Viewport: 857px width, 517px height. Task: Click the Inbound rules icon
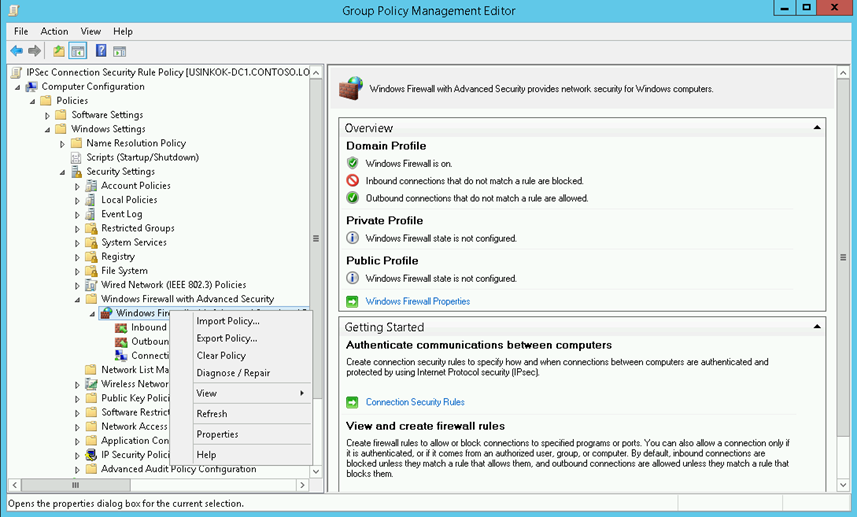point(121,327)
